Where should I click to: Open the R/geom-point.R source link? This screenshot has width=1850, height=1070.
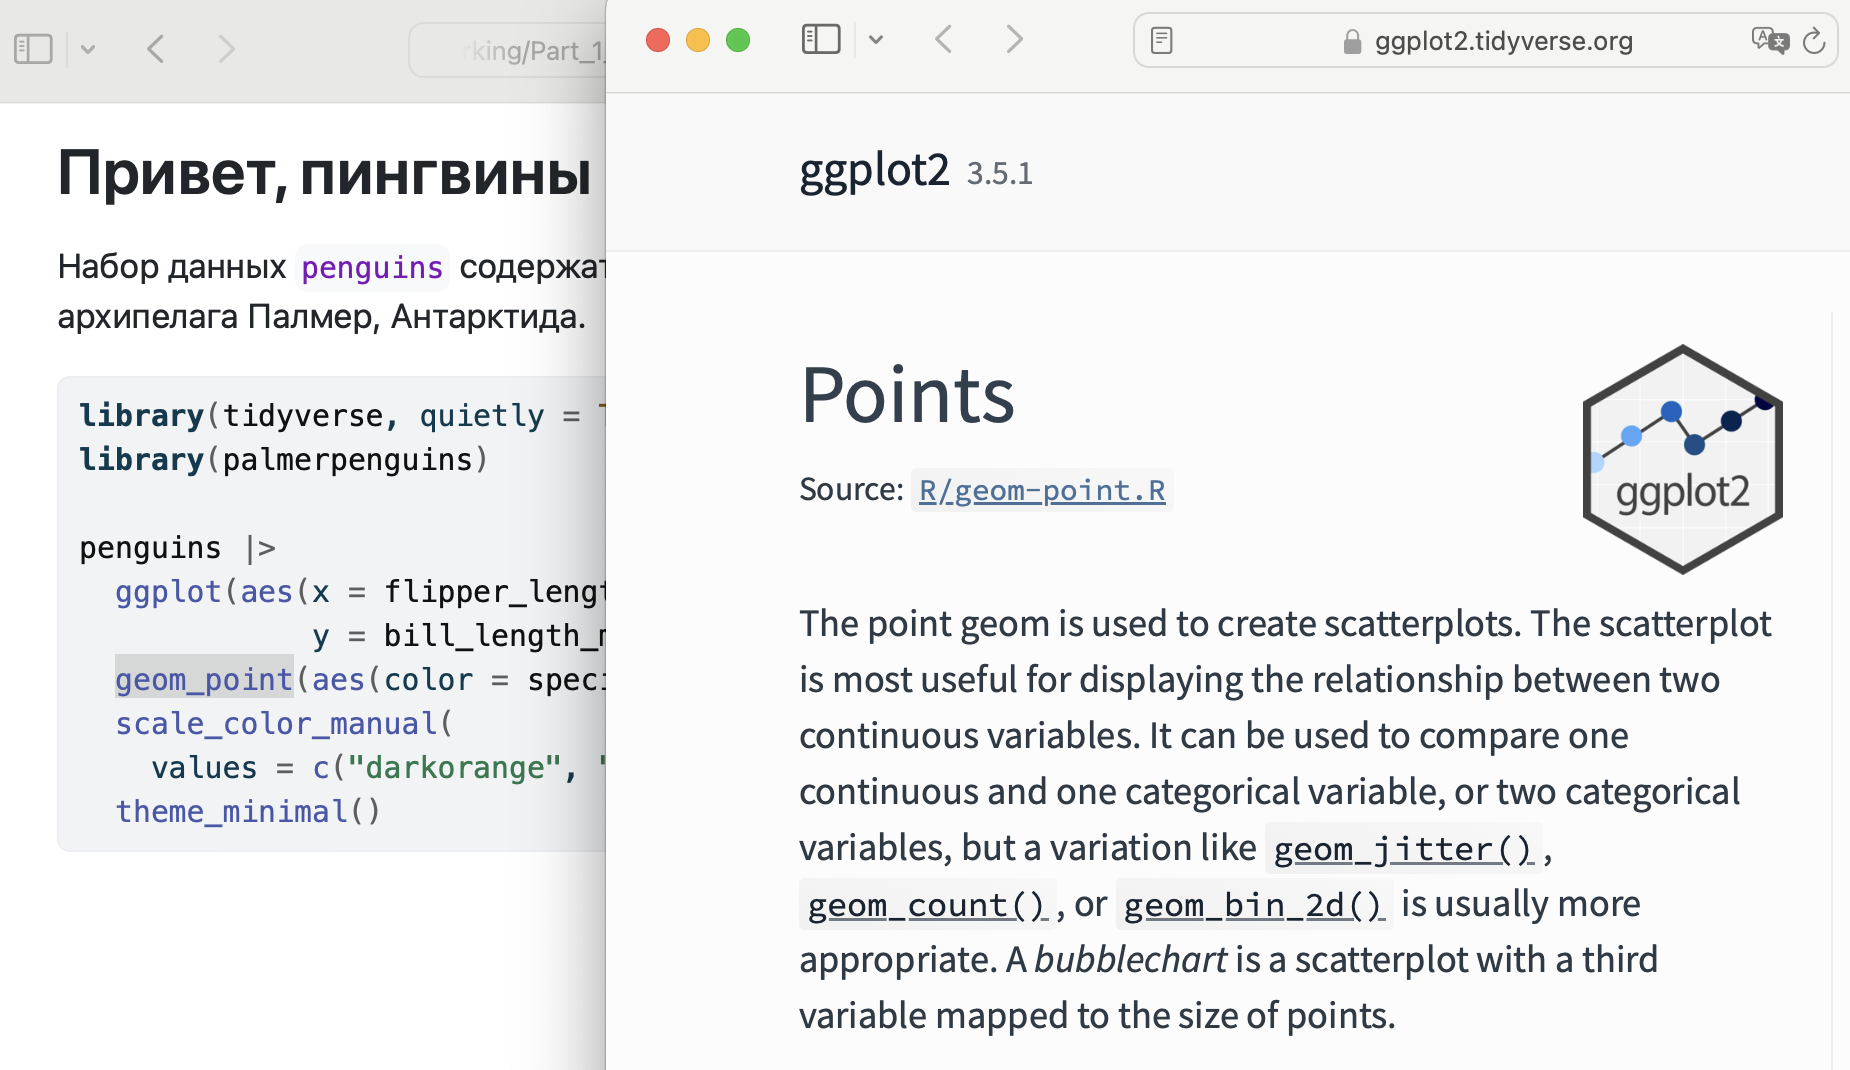1042,490
